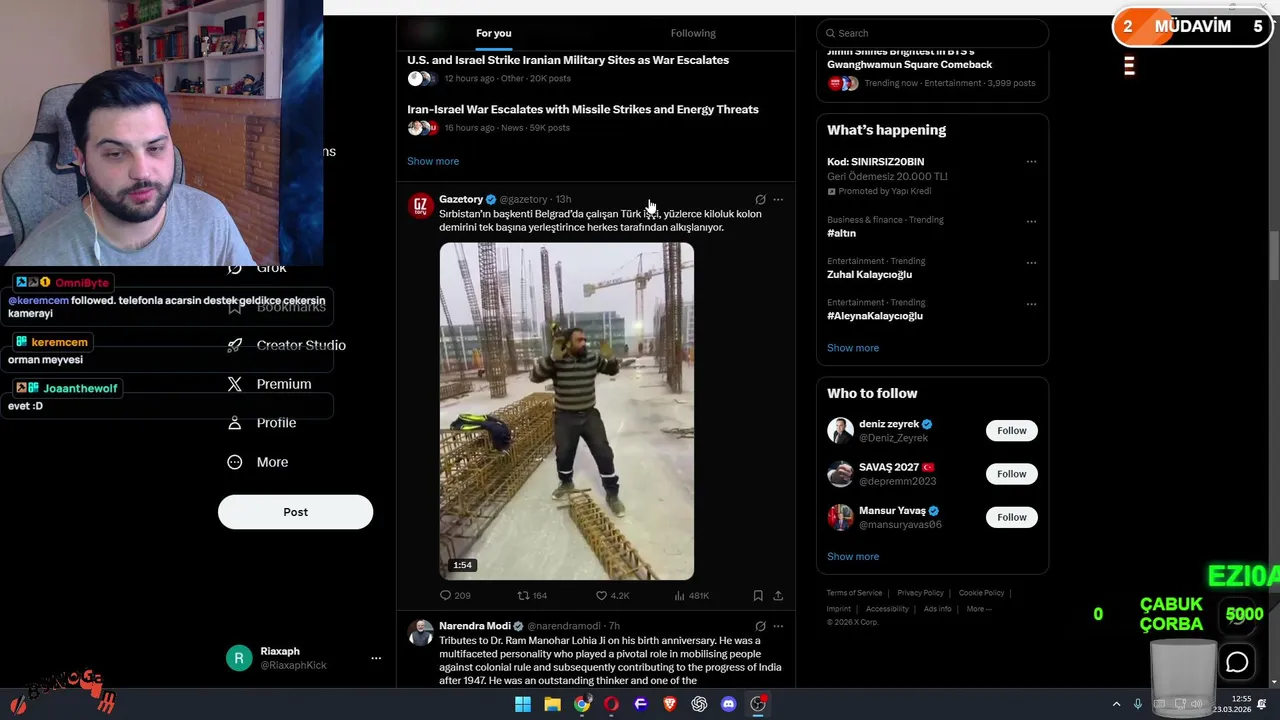Click the reply icon with 209 replies
The height and width of the screenshot is (720, 1280).
tap(446, 595)
